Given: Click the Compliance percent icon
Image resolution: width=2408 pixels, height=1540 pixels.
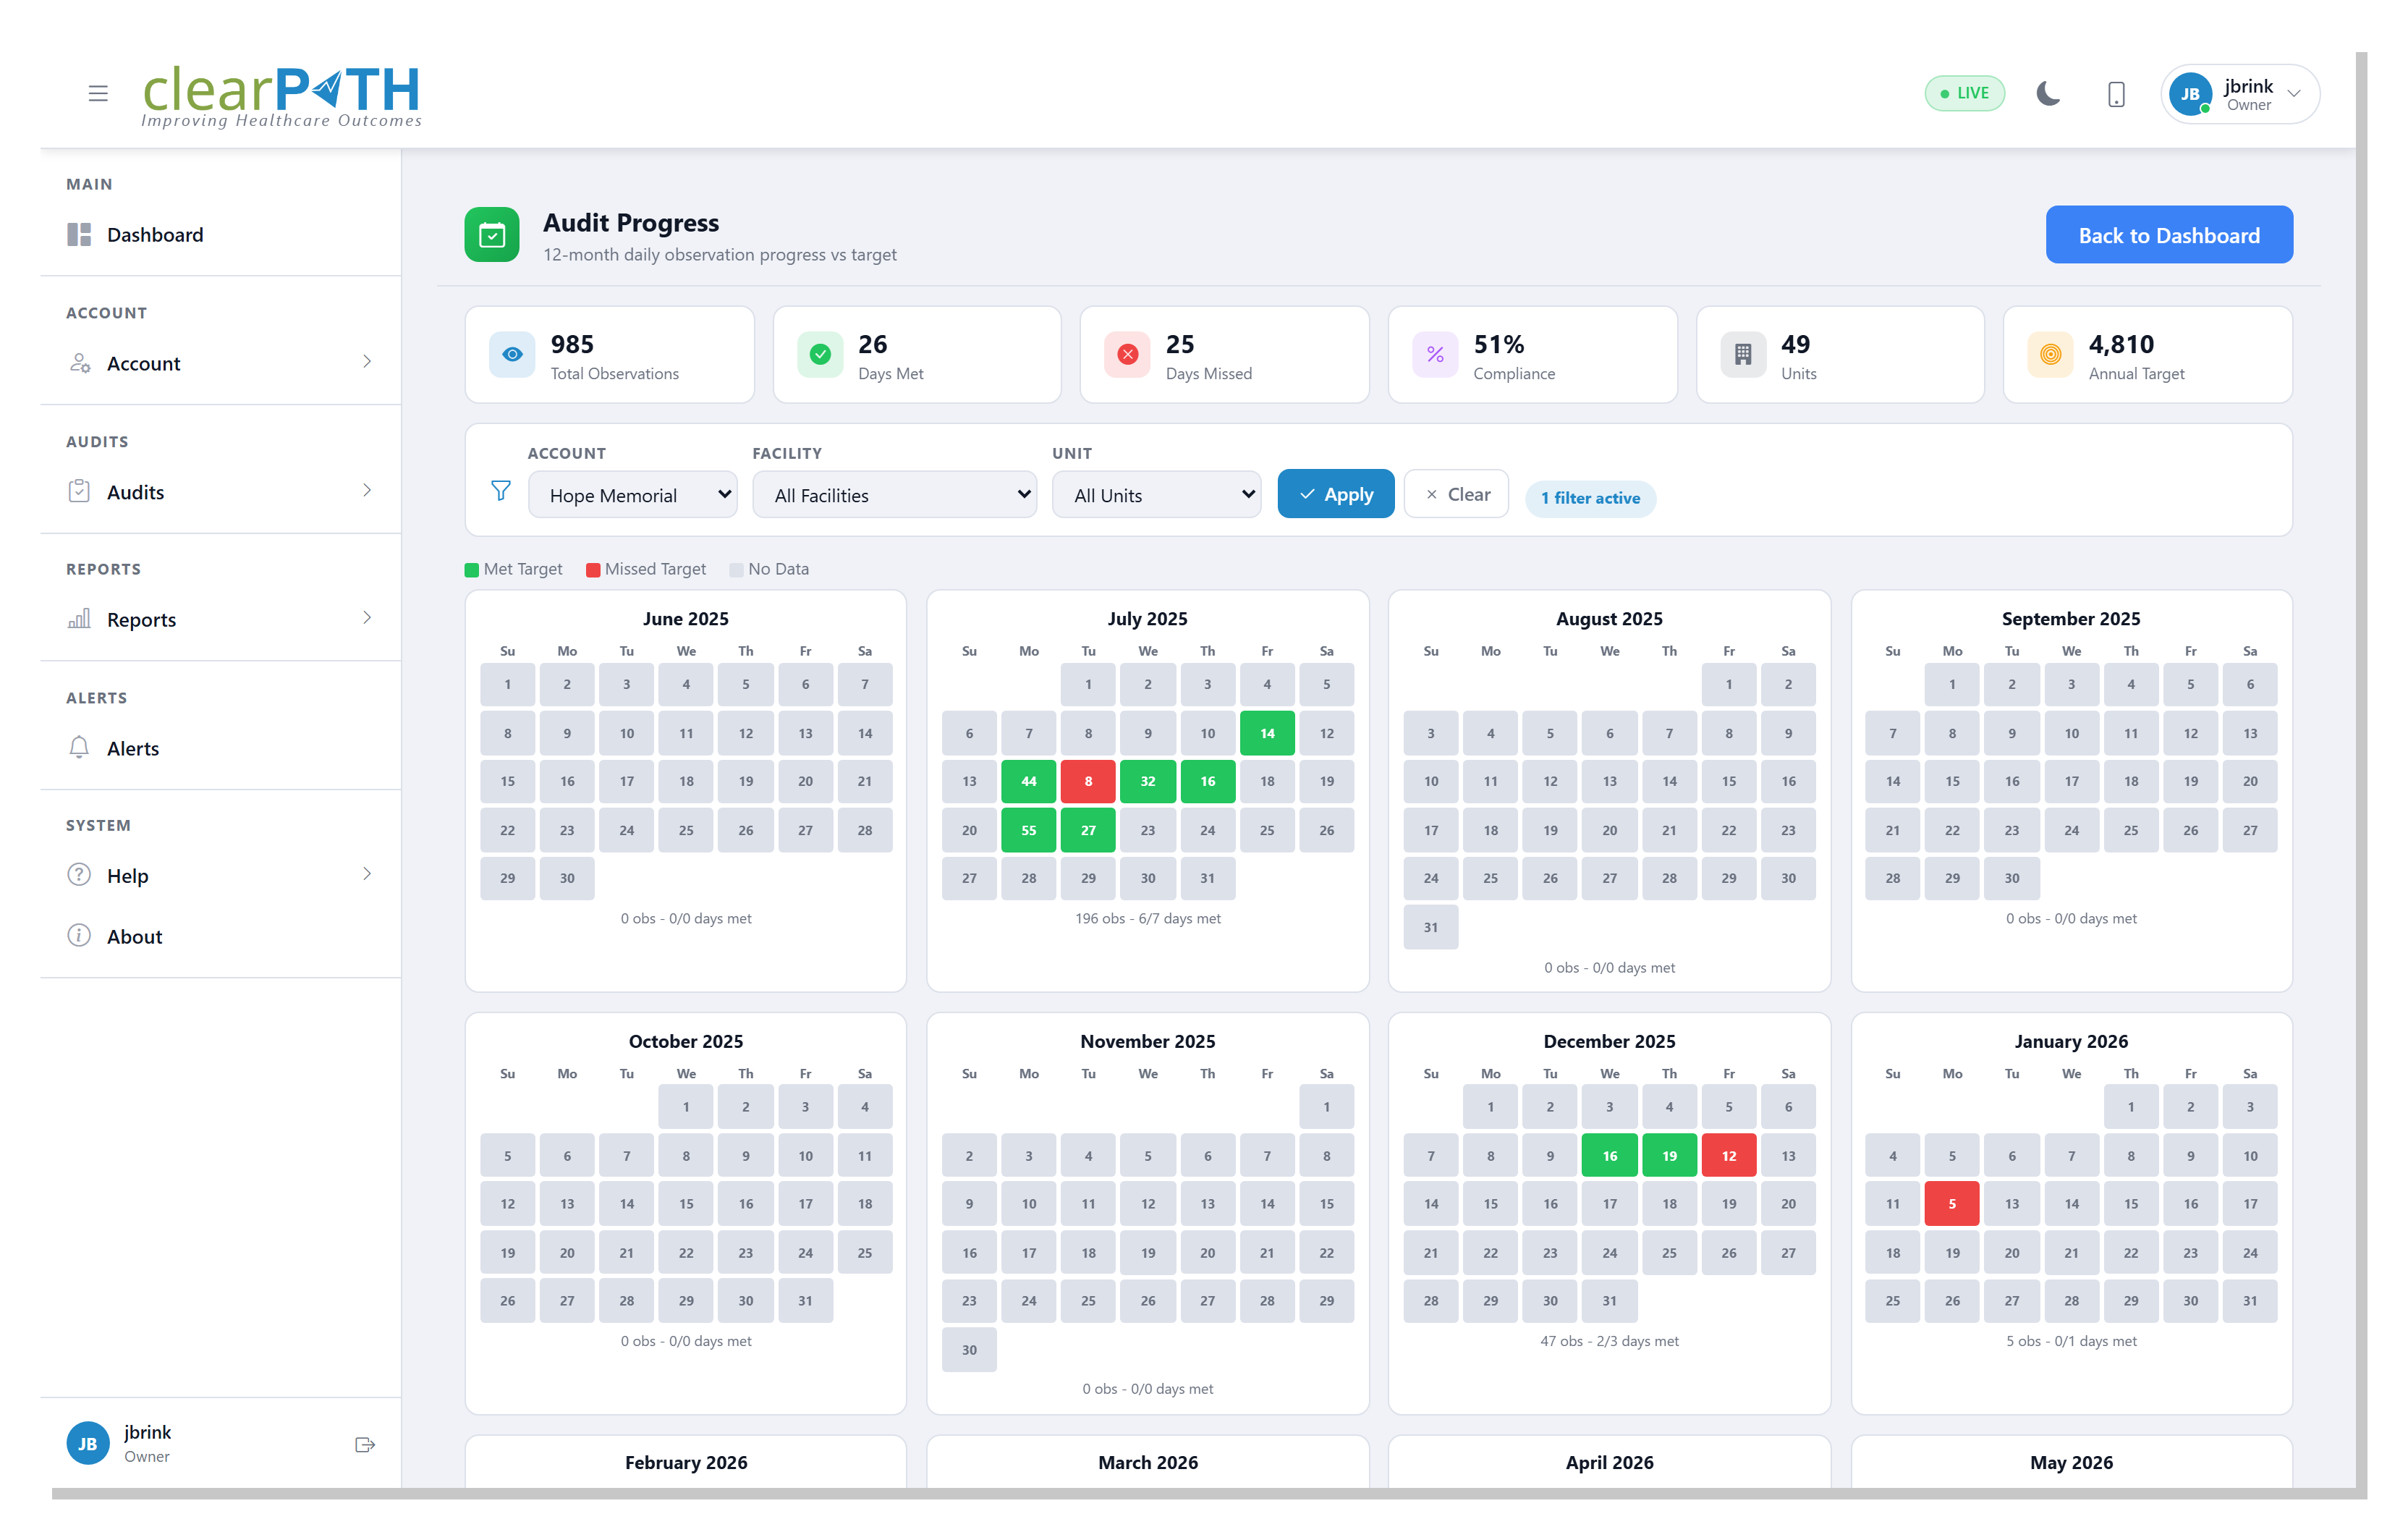Looking at the screenshot, I should pos(1435,355).
